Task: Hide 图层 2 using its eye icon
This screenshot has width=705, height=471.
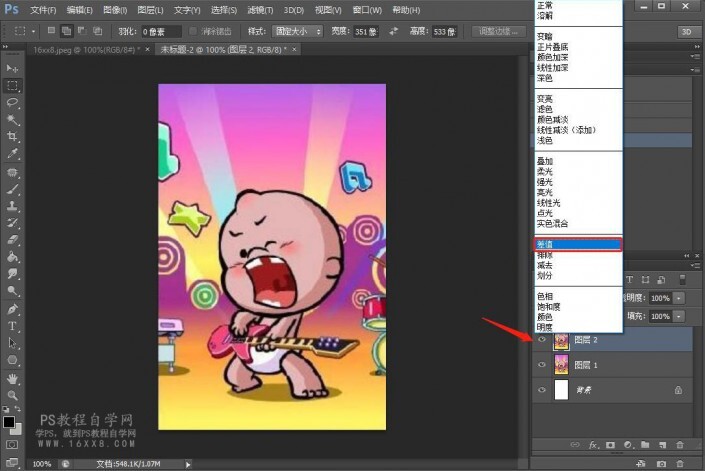Action: click(541, 340)
